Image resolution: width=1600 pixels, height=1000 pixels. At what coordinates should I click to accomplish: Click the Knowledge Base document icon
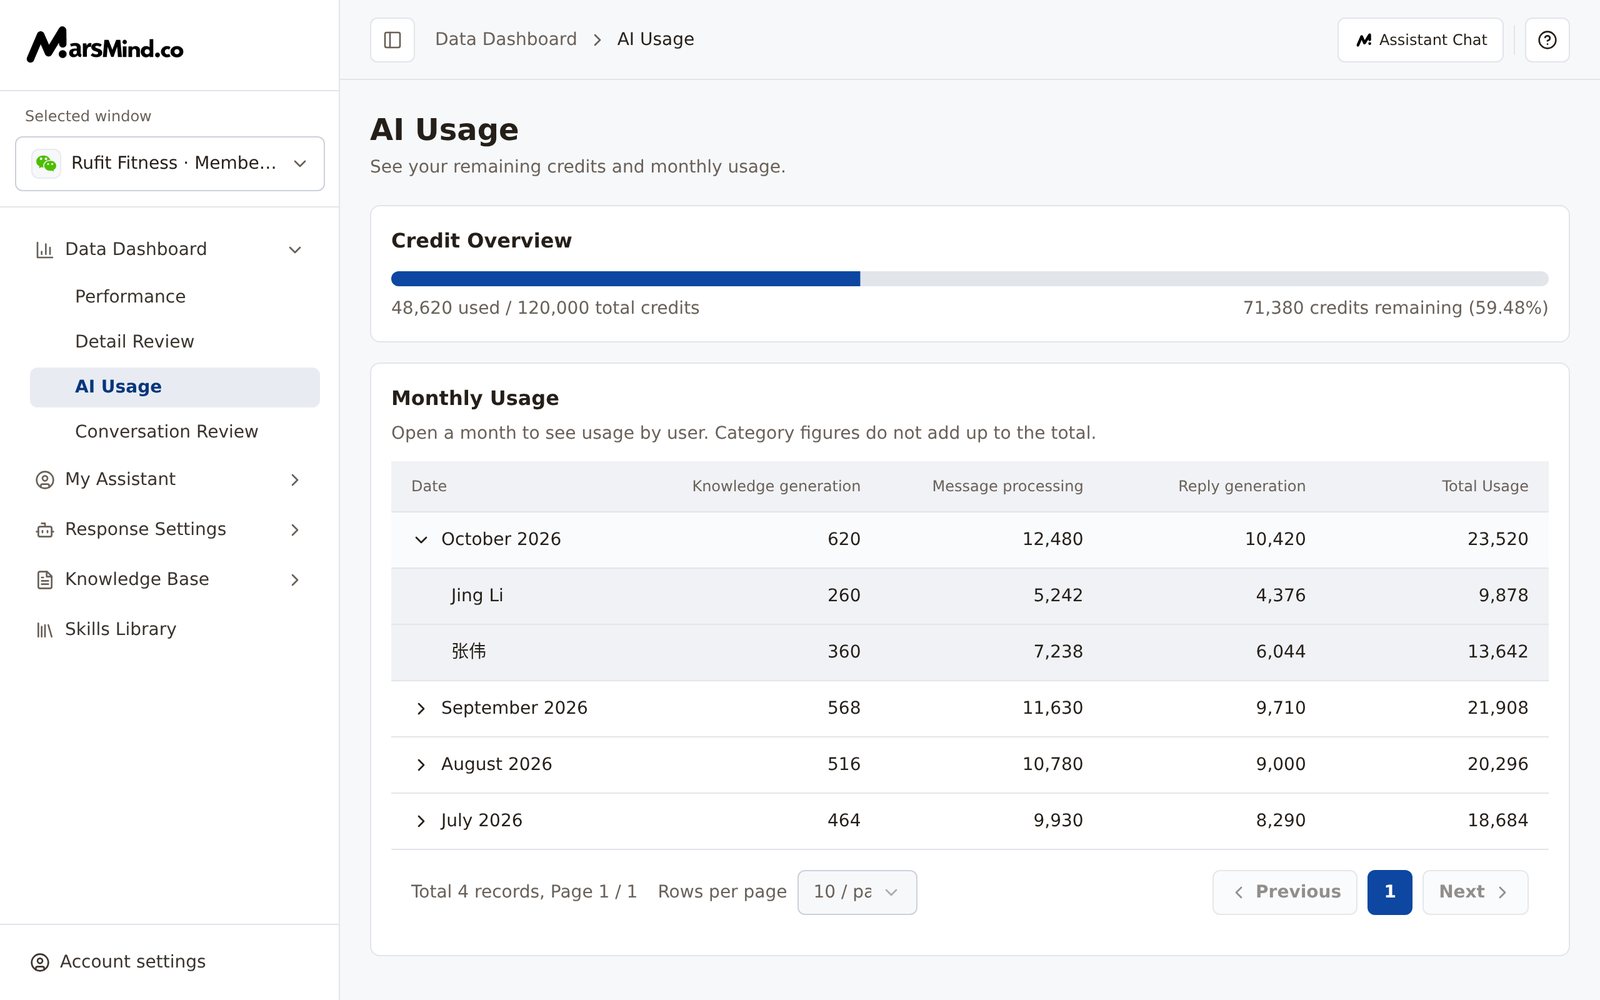[x=45, y=580]
